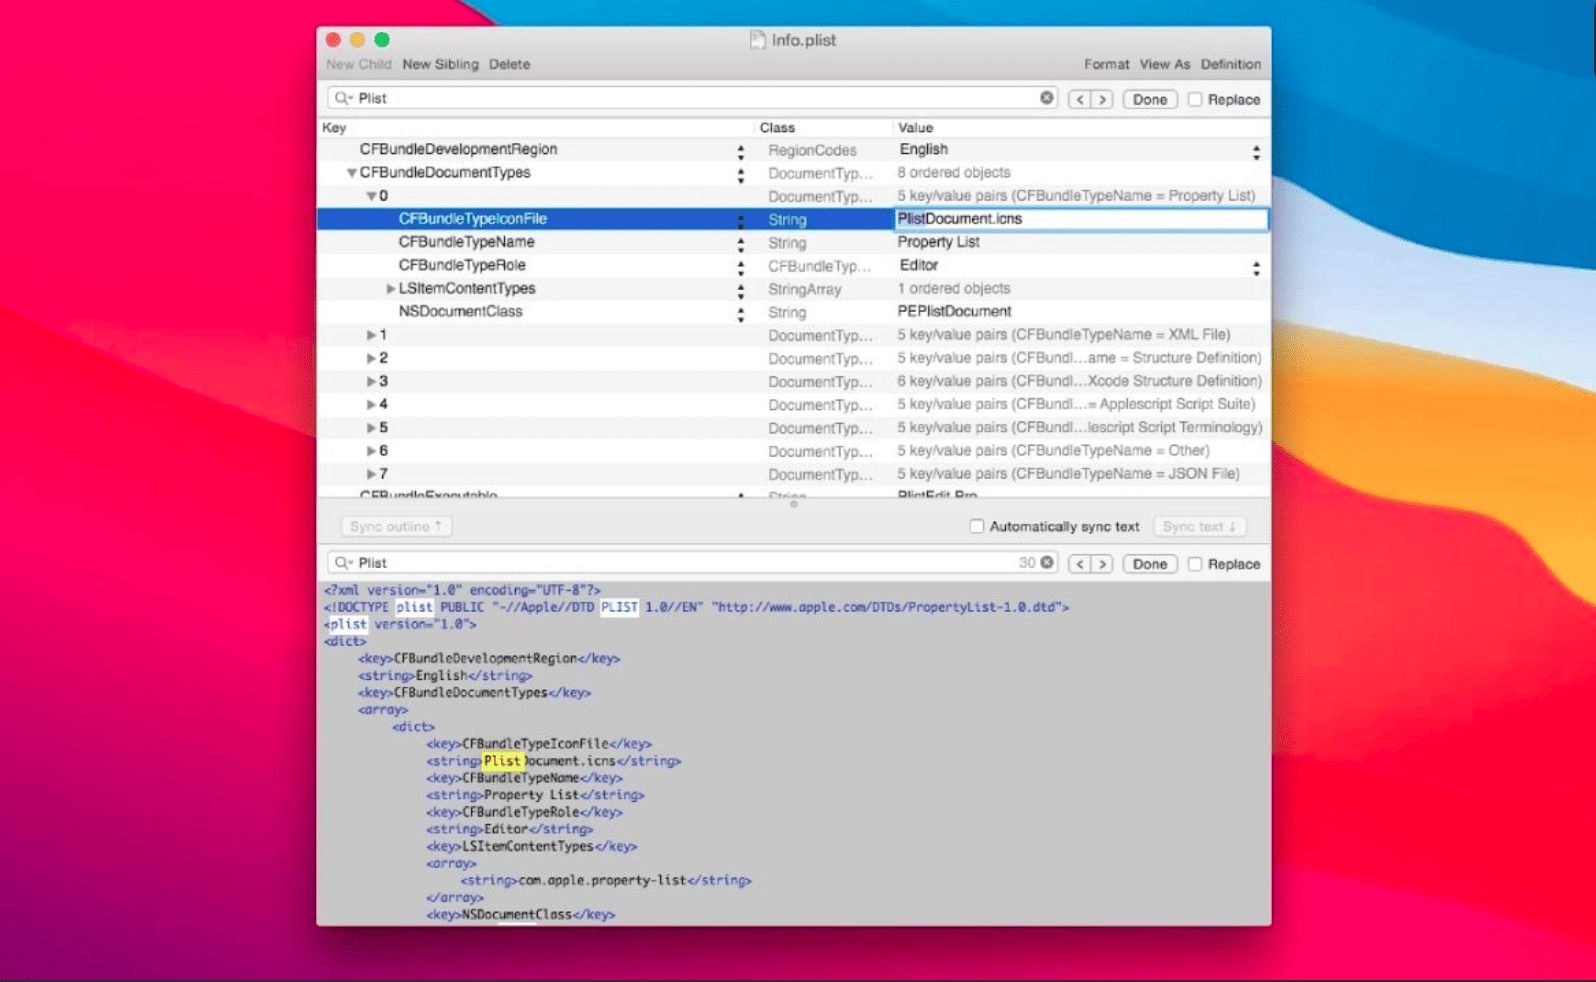Open the Format toolbar menu

tap(1106, 64)
